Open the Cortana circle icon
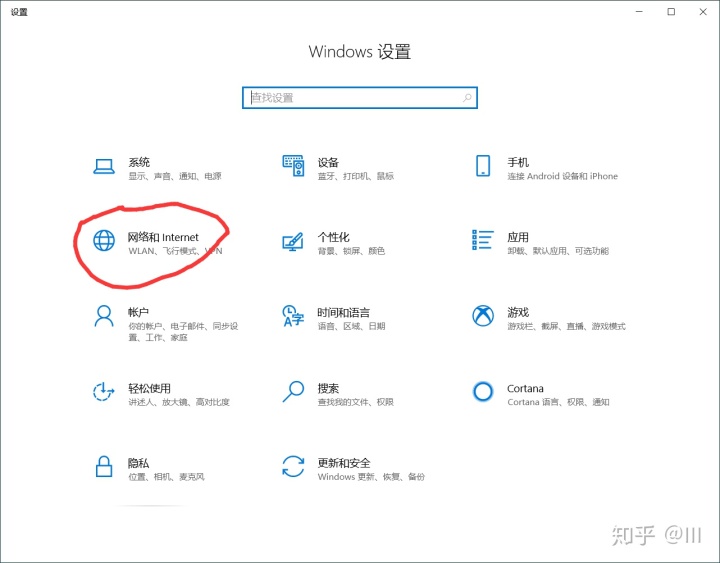The image size is (720, 563). (483, 391)
